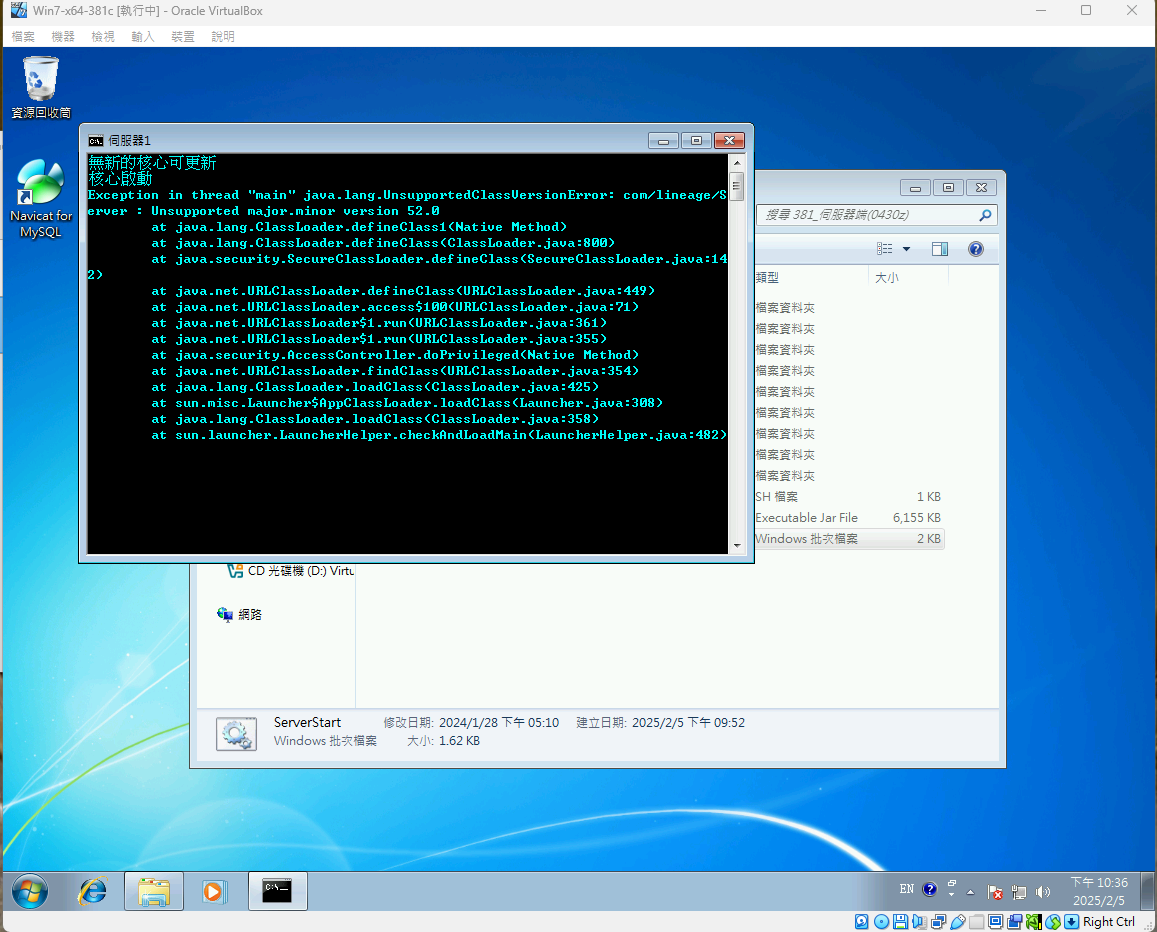Maximize the 伺服器1 console window

(696, 140)
